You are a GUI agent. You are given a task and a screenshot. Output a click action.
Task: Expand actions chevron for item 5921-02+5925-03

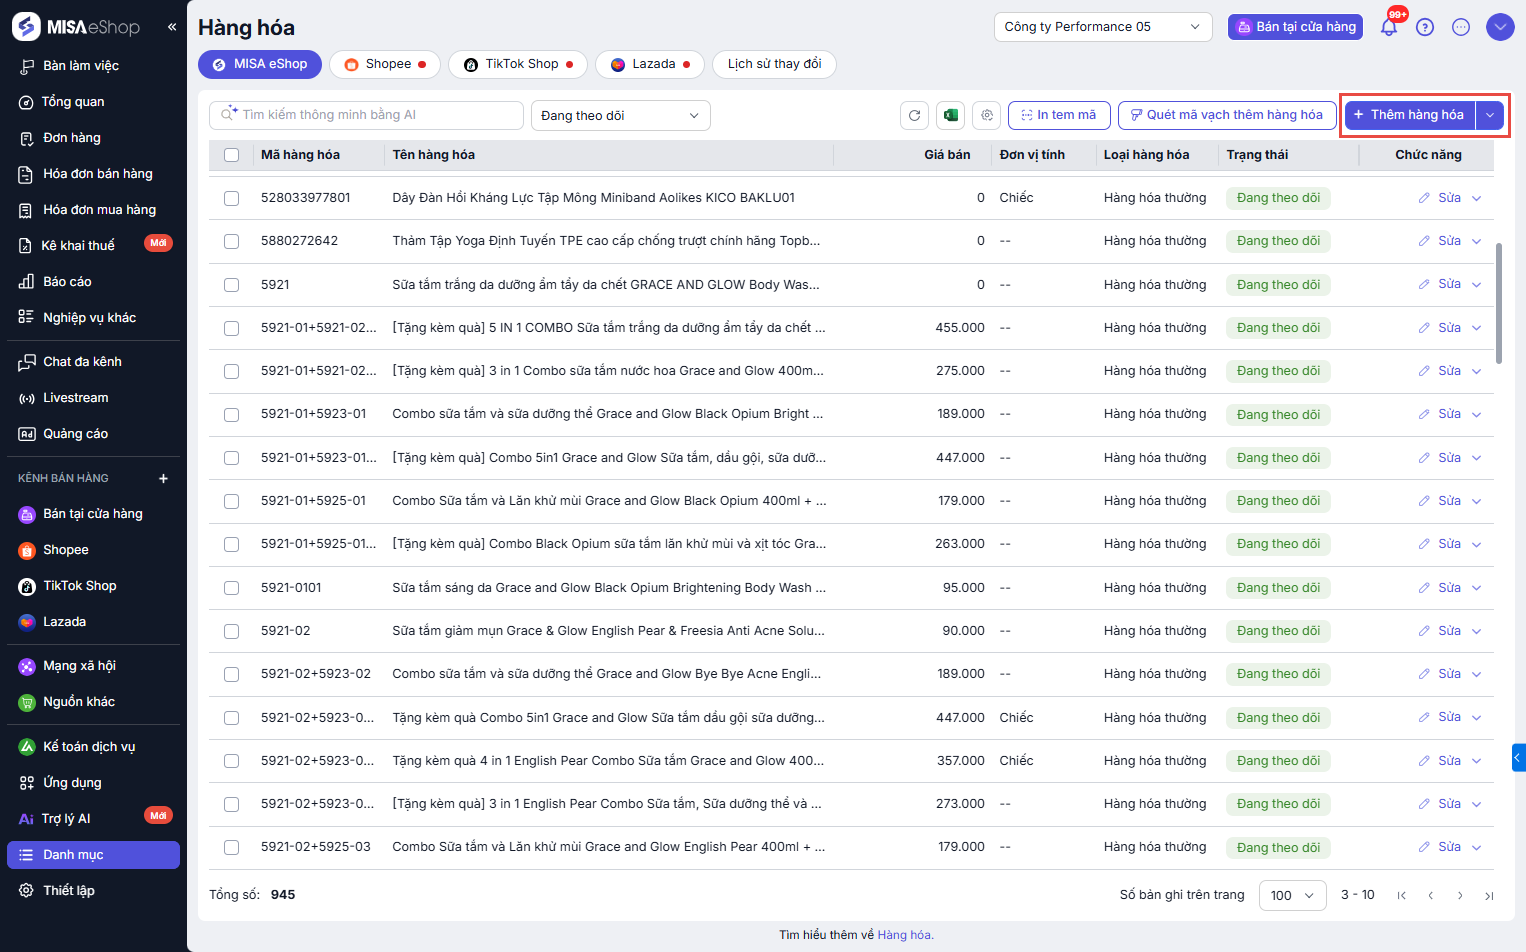pyautogui.click(x=1477, y=847)
